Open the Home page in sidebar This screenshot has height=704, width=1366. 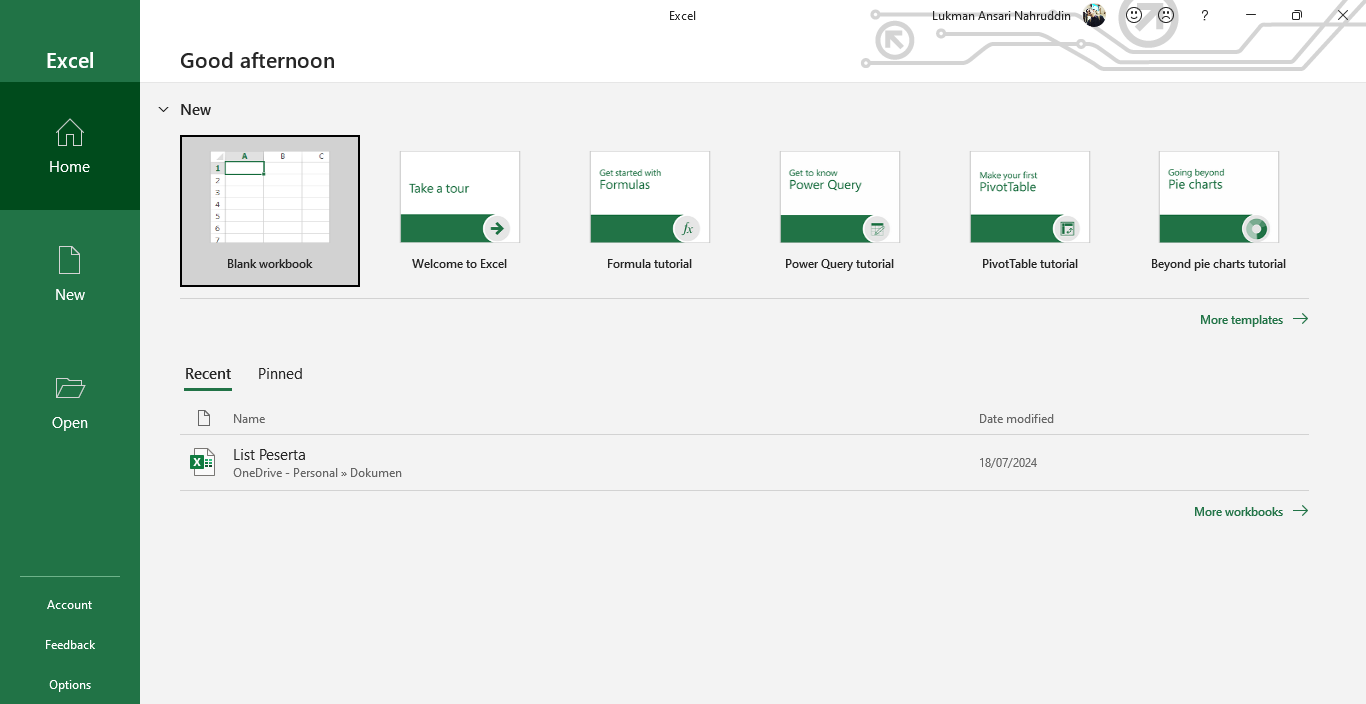coord(70,146)
